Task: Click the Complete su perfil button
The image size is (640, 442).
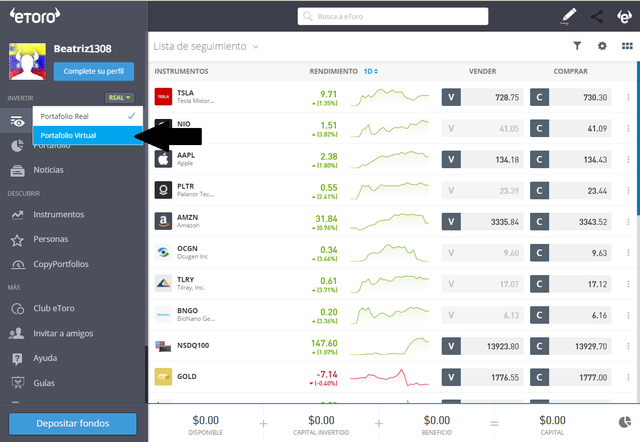Action: tap(94, 71)
